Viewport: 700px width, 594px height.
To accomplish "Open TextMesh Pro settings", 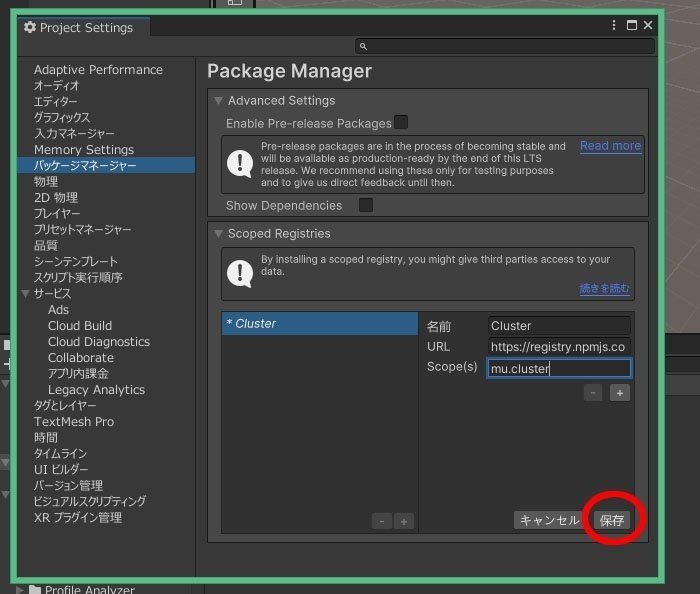I will 74,422.
